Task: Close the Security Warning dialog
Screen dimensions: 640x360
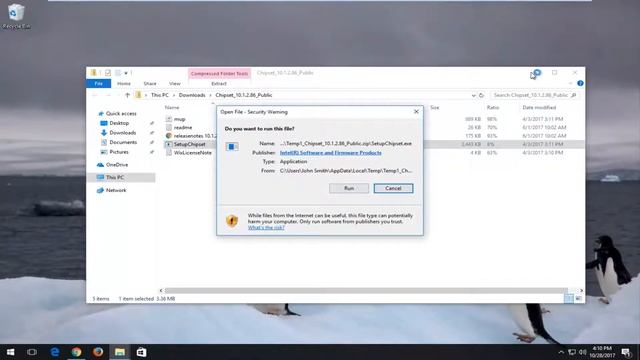Action: click(416, 111)
